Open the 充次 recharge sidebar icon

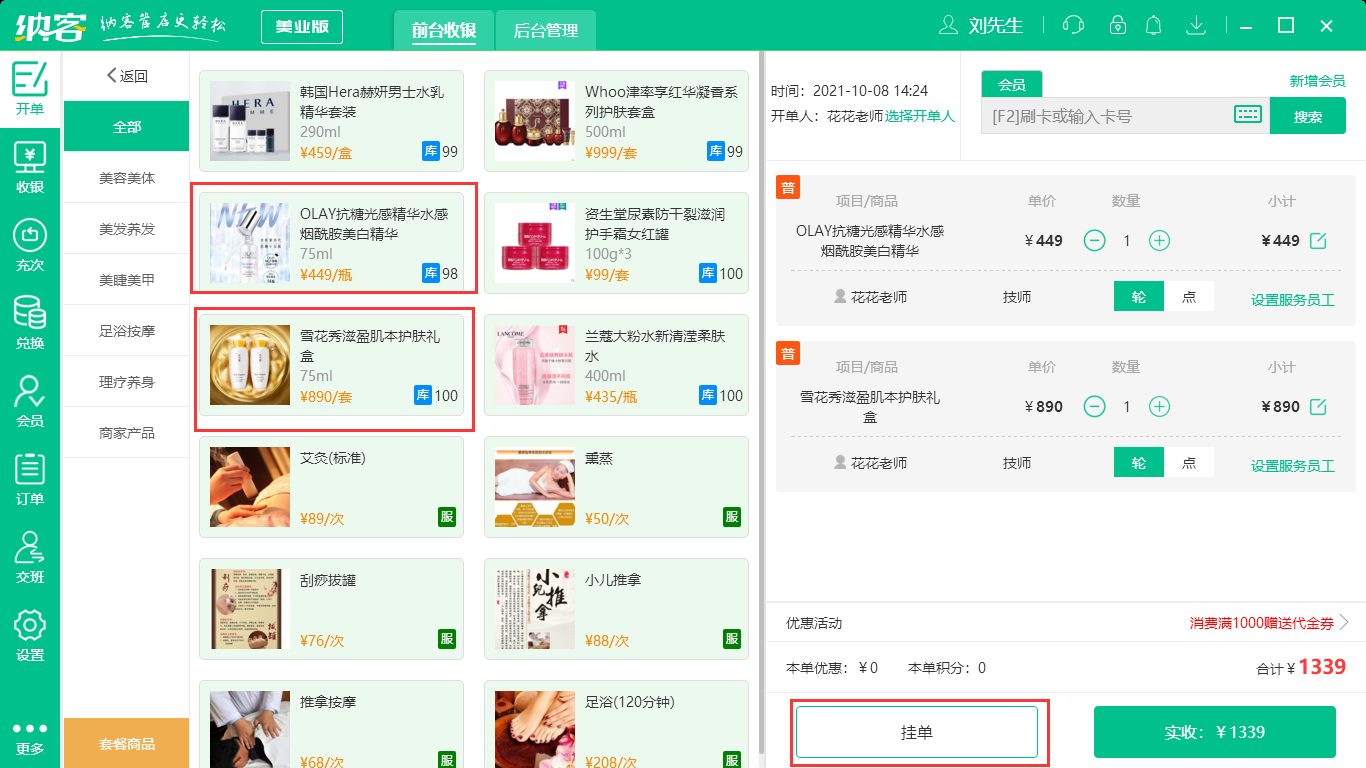coord(30,246)
